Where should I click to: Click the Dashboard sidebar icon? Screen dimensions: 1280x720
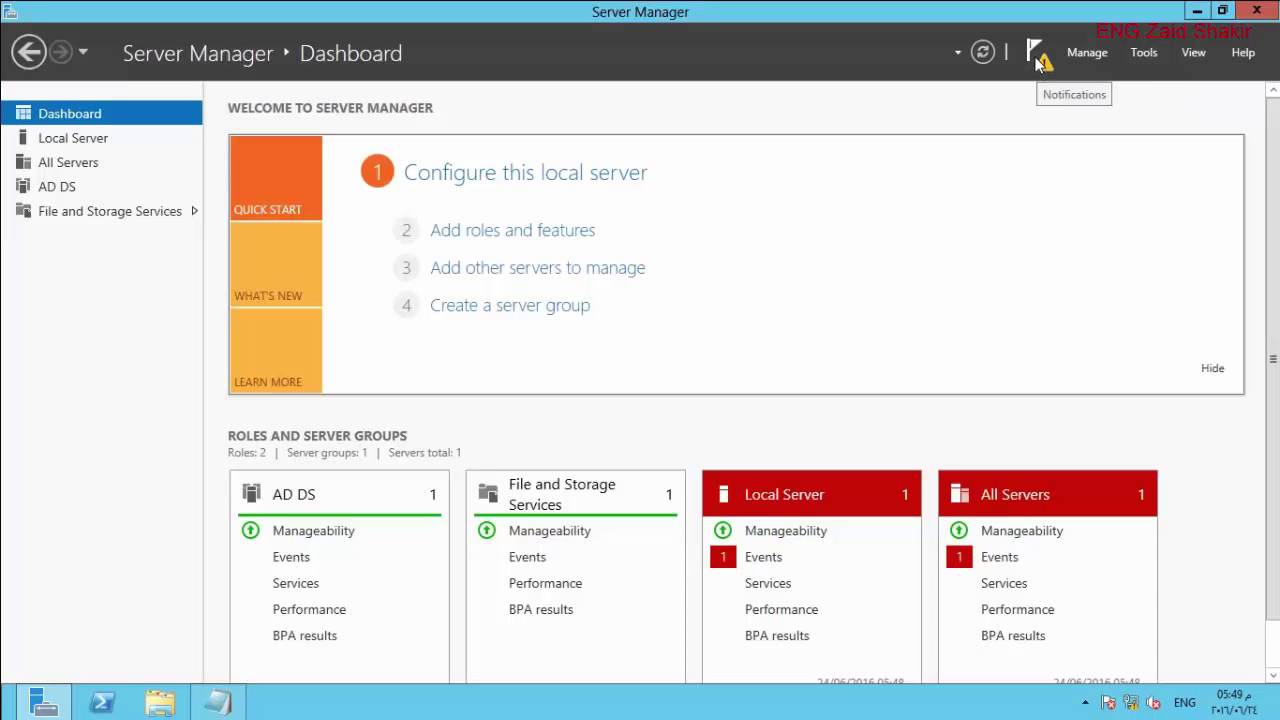pyautogui.click(x=23, y=113)
